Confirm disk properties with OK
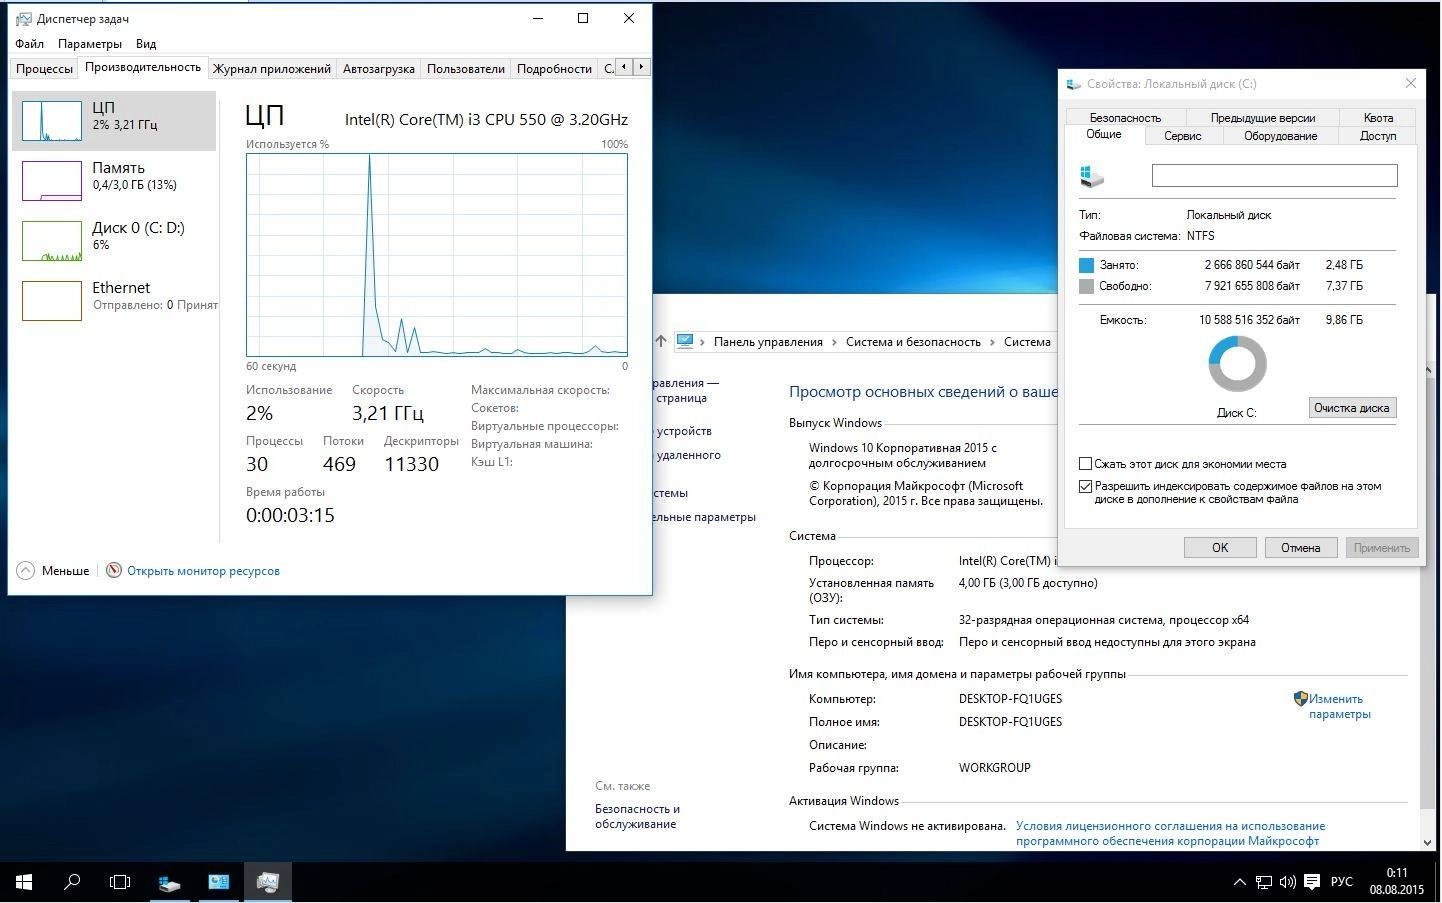Image resolution: width=1442 pixels, height=903 pixels. pyautogui.click(x=1220, y=547)
